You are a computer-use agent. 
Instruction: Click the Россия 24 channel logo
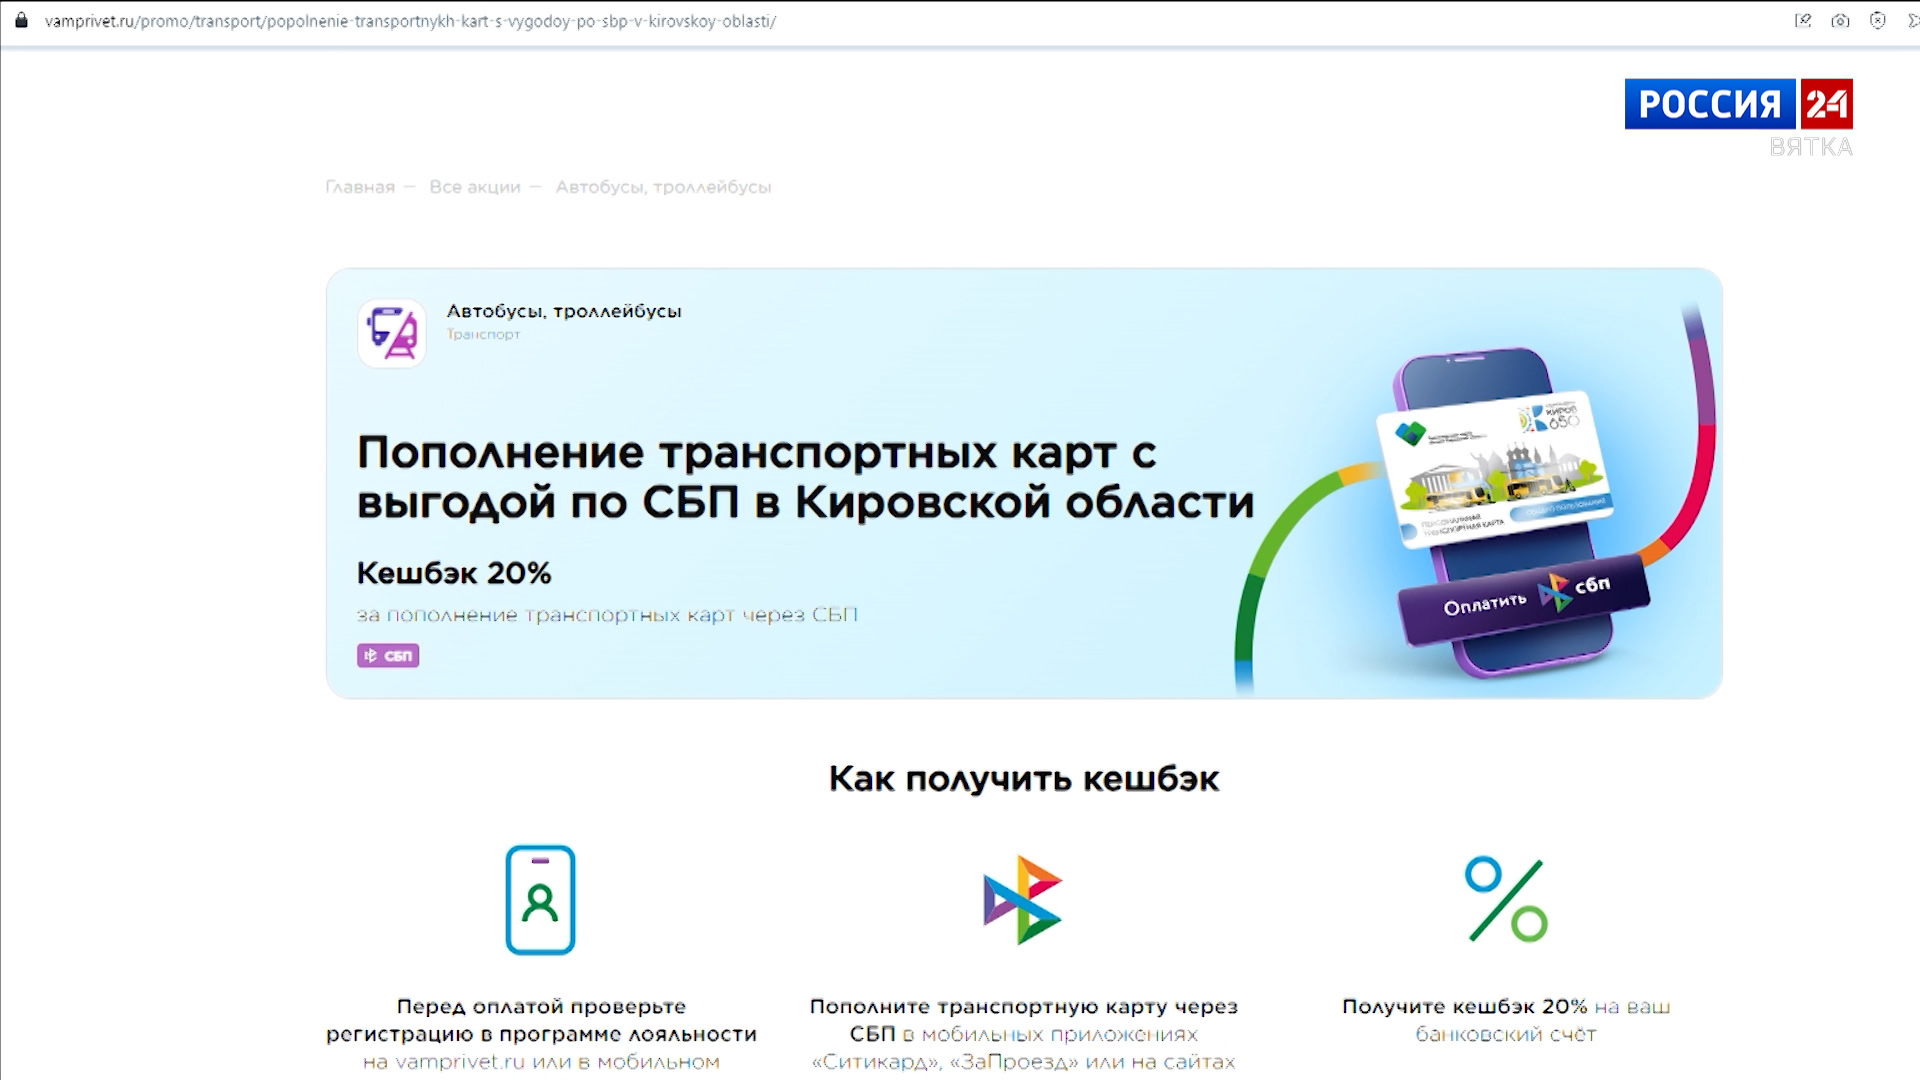[x=1738, y=104]
